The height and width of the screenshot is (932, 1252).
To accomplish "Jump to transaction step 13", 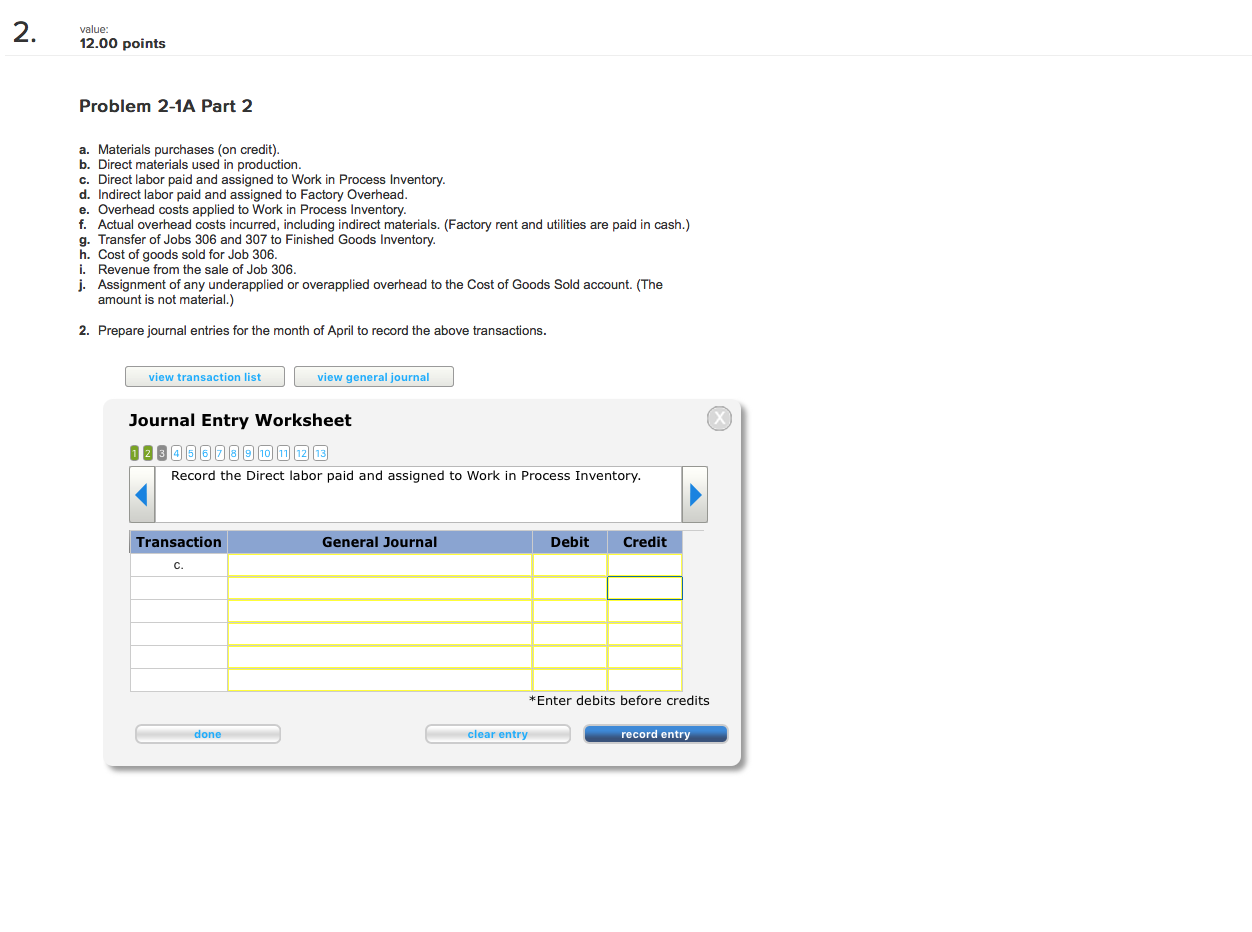I will point(320,453).
